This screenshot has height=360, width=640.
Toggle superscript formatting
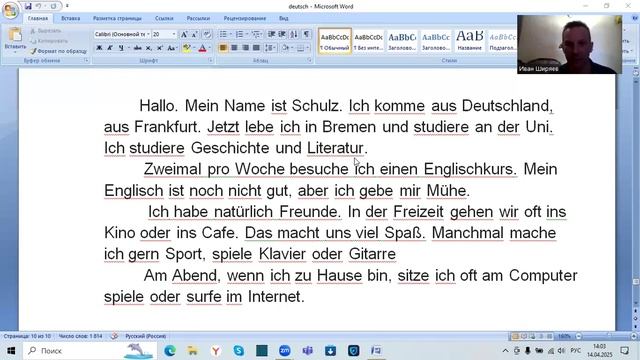[160, 48]
